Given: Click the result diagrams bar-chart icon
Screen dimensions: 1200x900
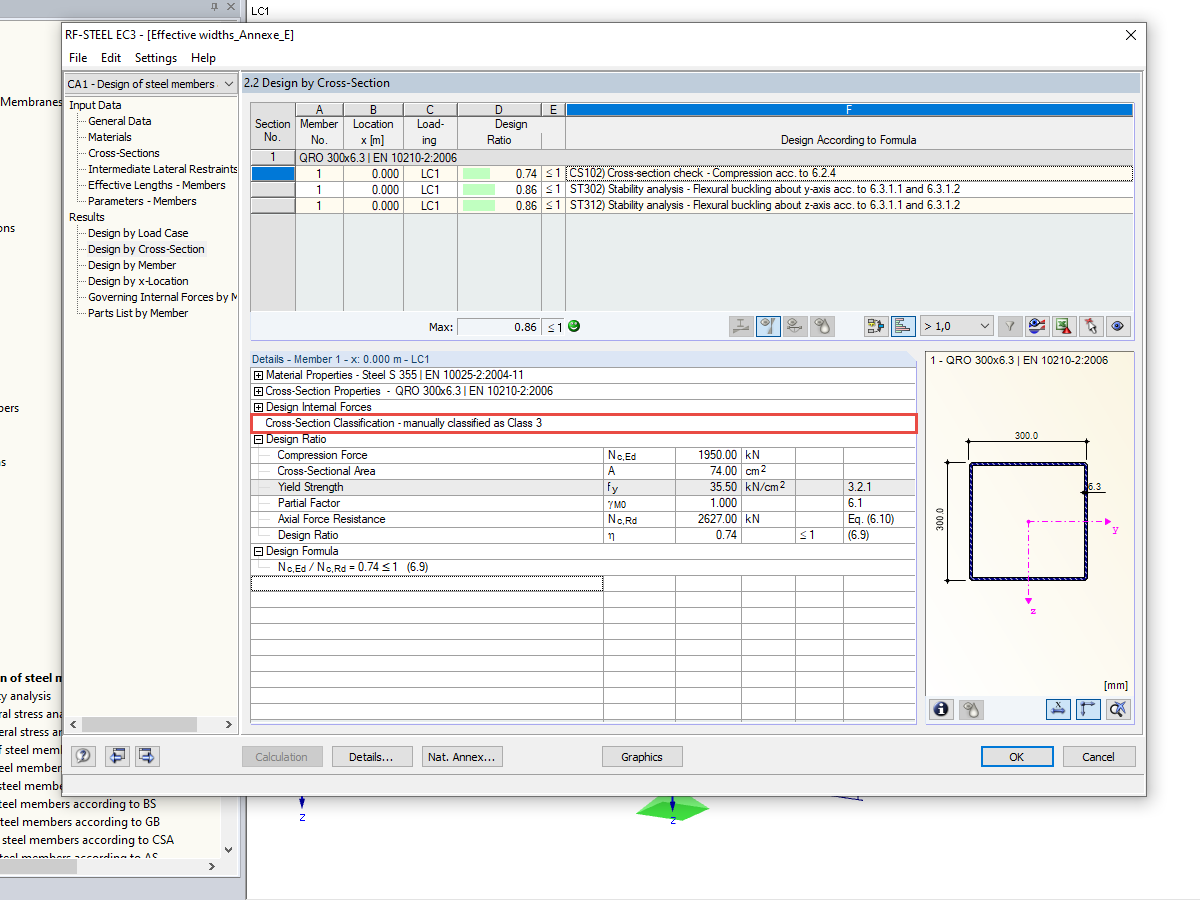Looking at the screenshot, I should [902, 326].
